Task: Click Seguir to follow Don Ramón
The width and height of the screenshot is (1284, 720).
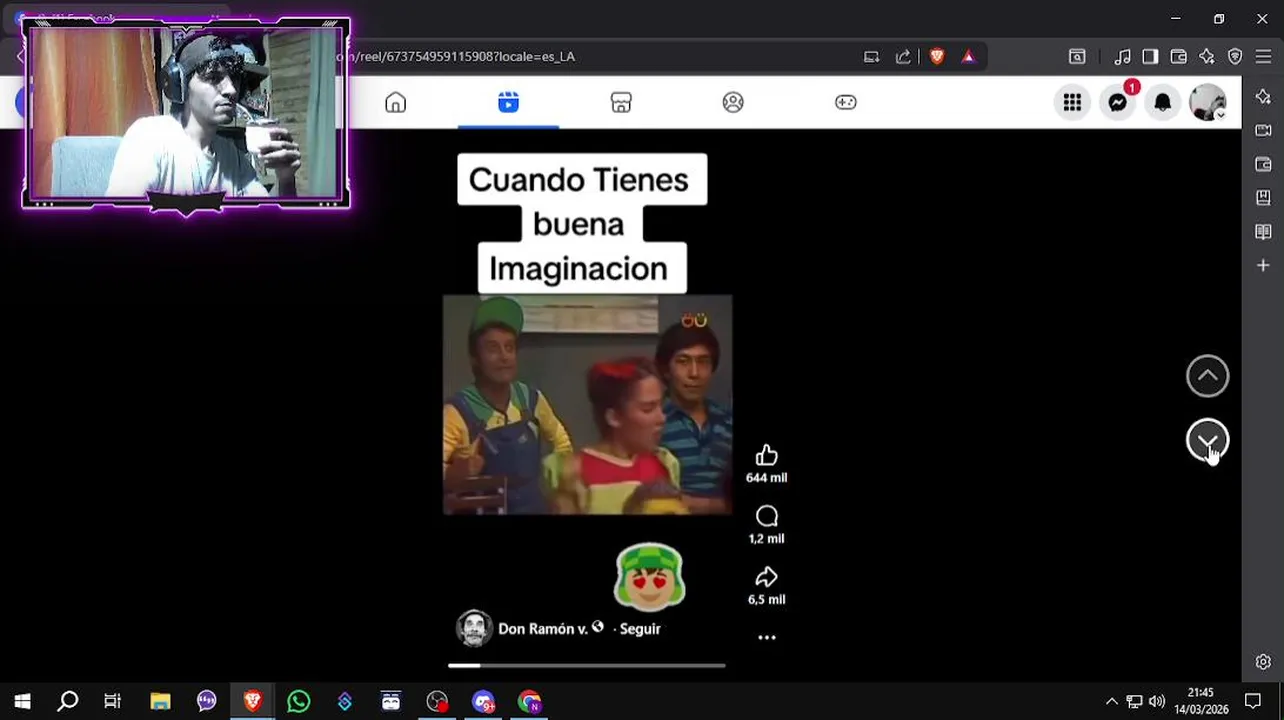Action: 640,629
